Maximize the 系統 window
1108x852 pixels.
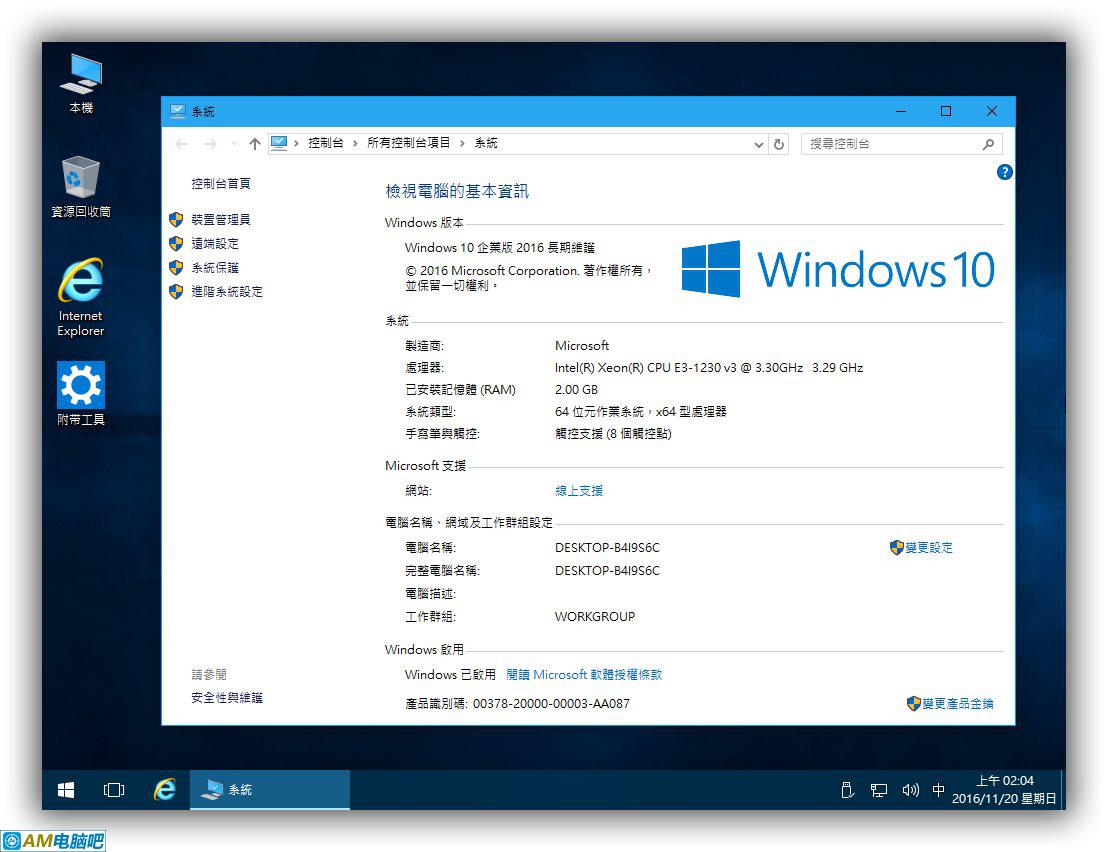(x=946, y=112)
